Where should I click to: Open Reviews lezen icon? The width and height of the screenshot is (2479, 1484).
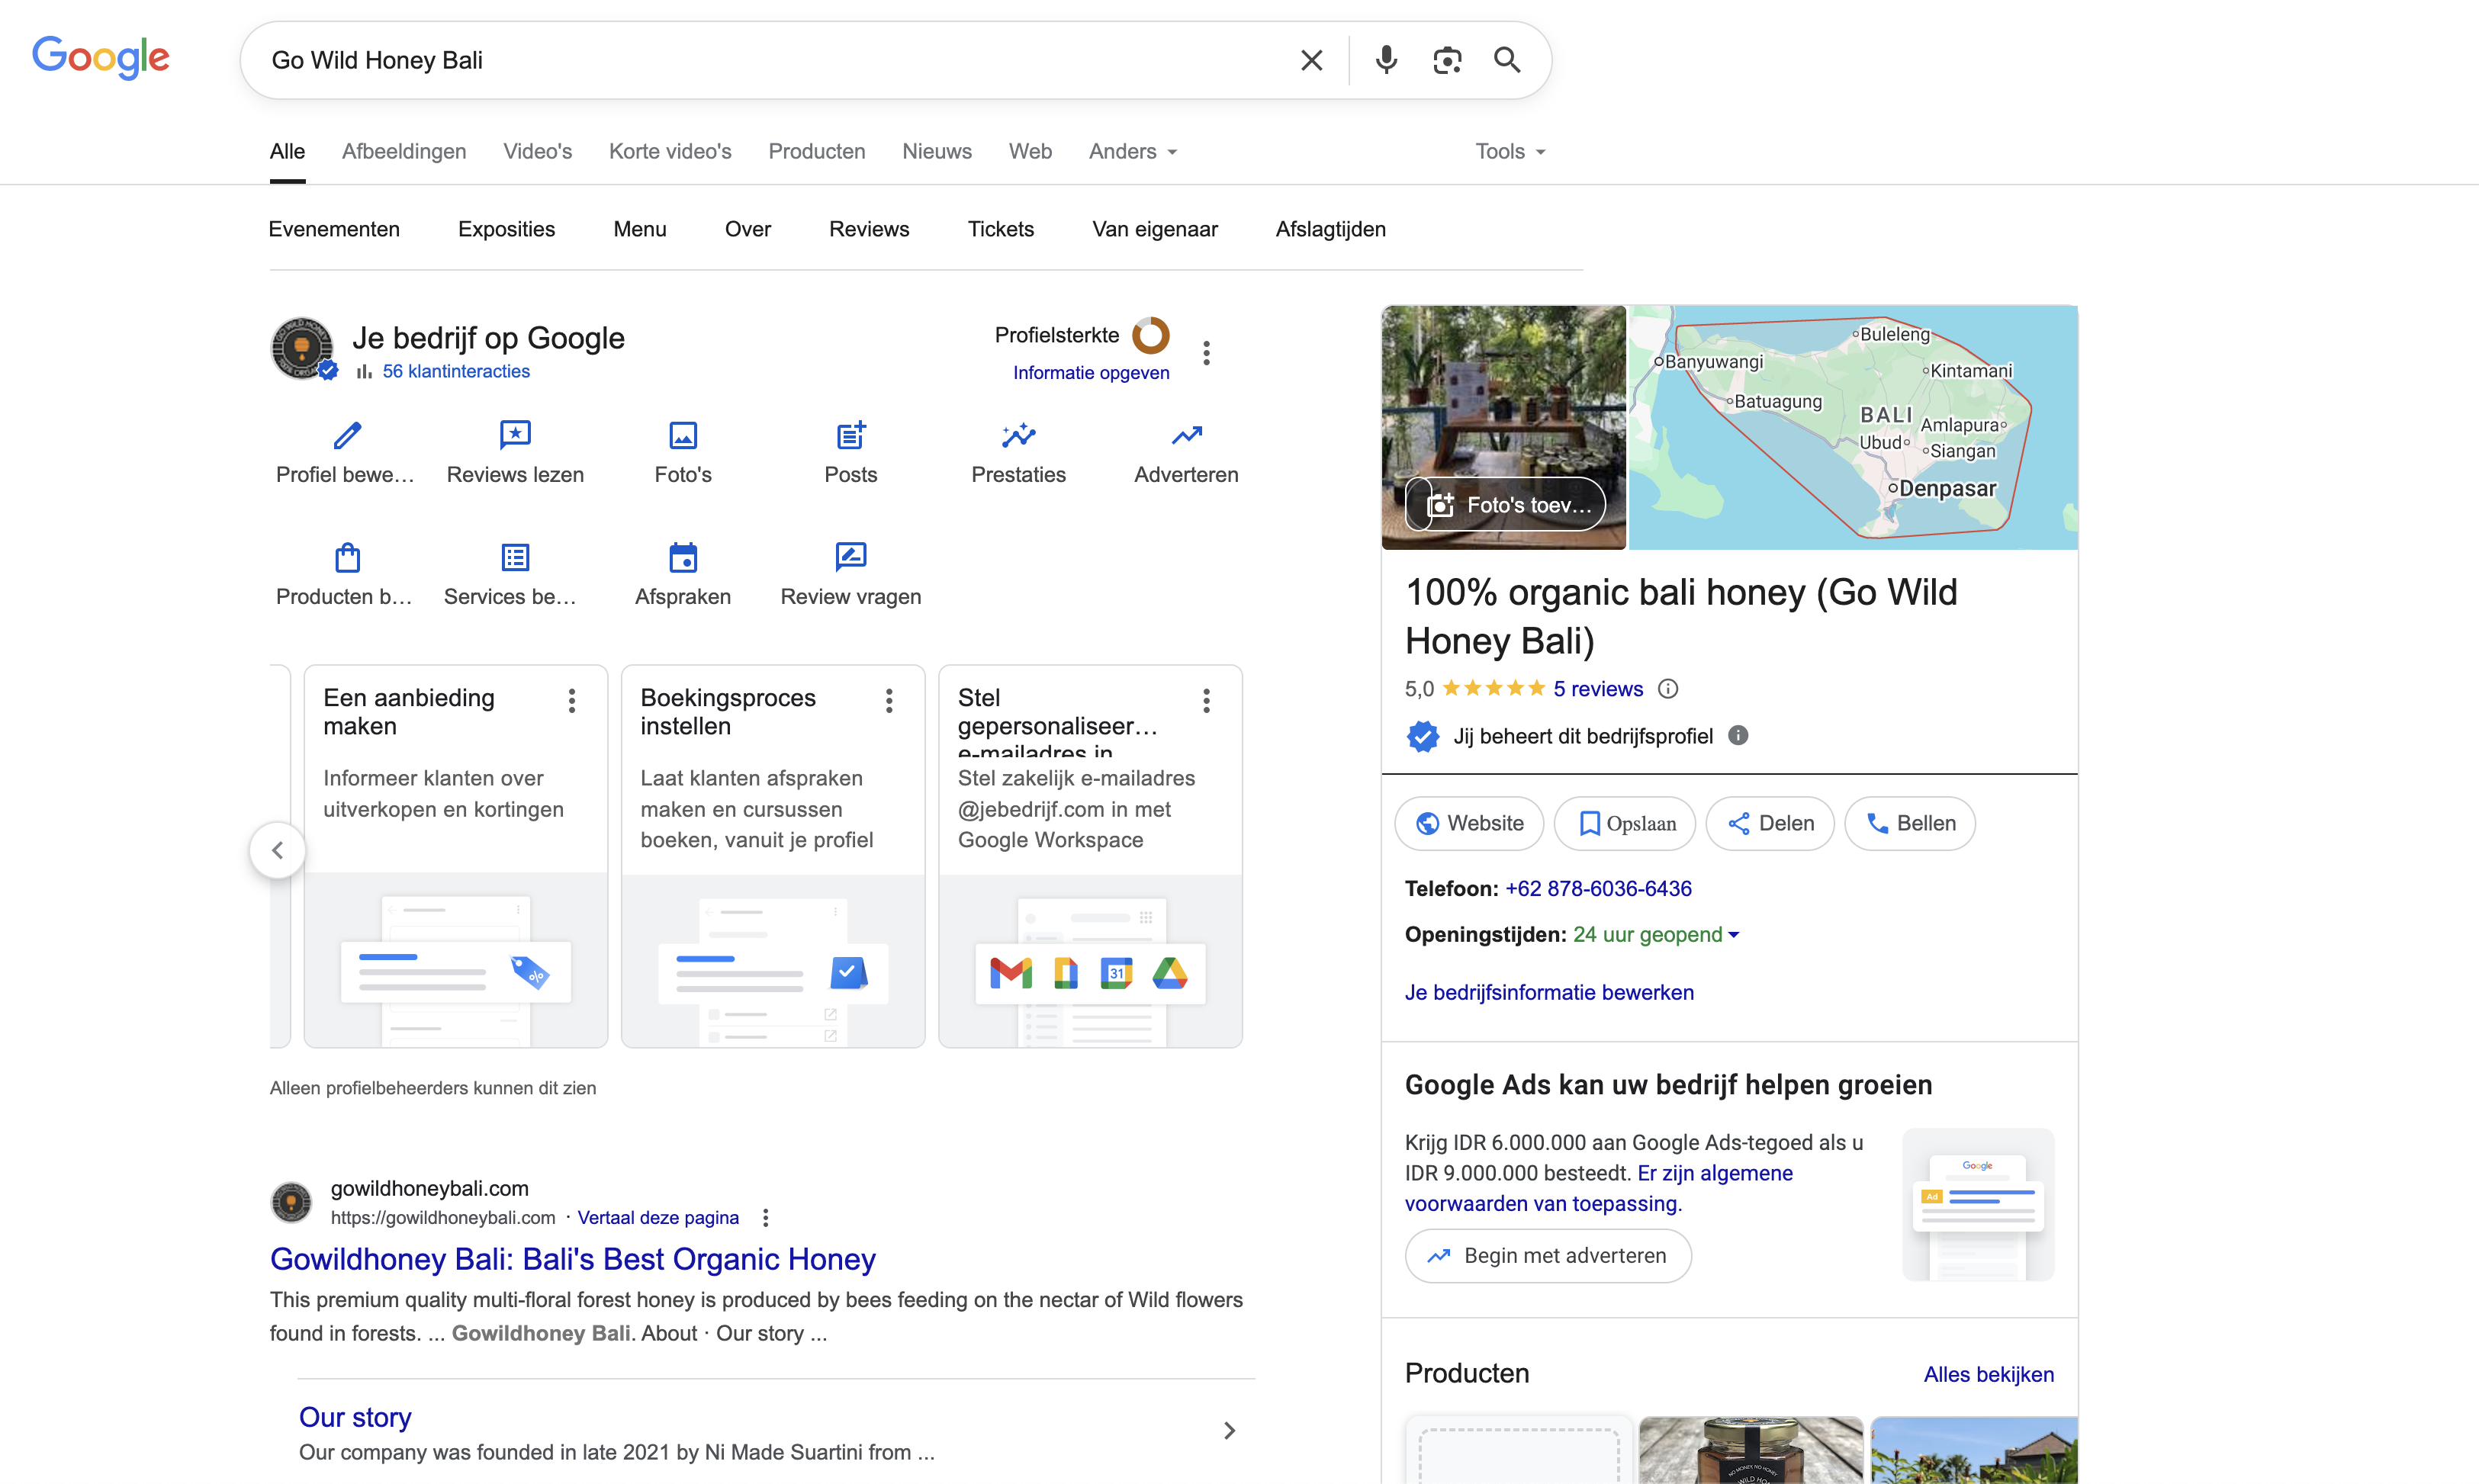515,435
